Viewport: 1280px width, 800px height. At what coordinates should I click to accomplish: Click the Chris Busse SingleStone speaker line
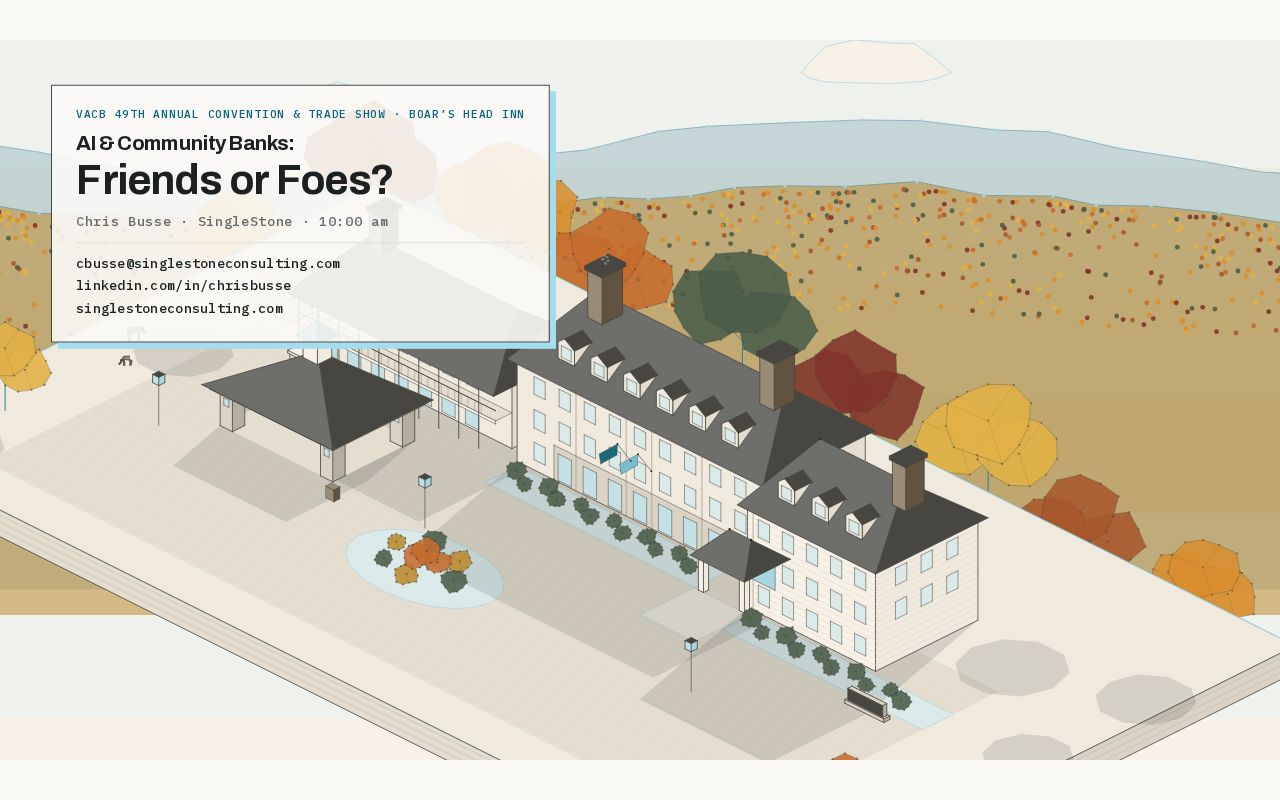(232, 222)
